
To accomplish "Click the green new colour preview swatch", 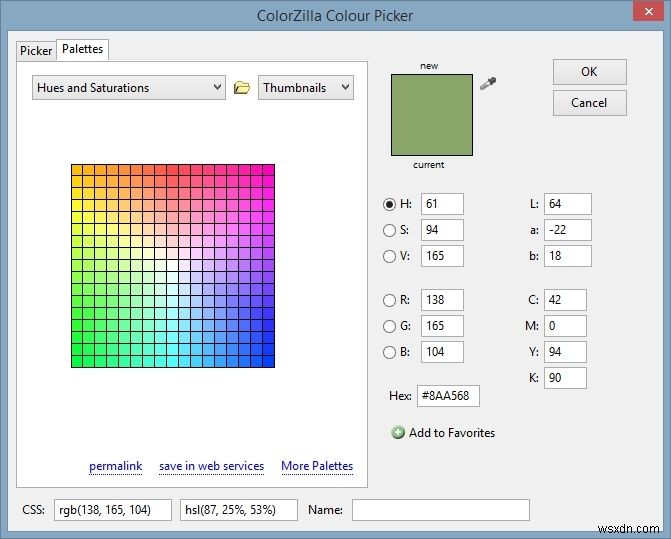I will point(433,115).
